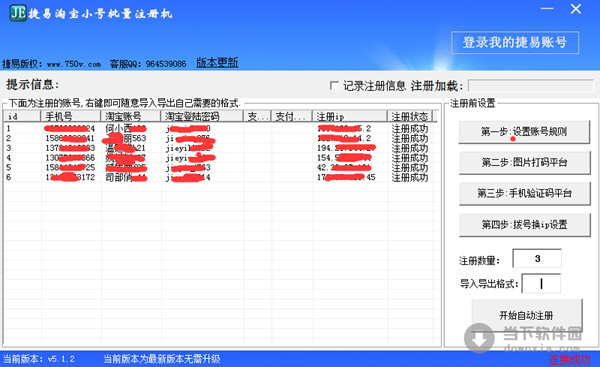Image resolution: width=600 pixels, height=367 pixels.
Task: Select row with id 5
Action: [x=220, y=168]
